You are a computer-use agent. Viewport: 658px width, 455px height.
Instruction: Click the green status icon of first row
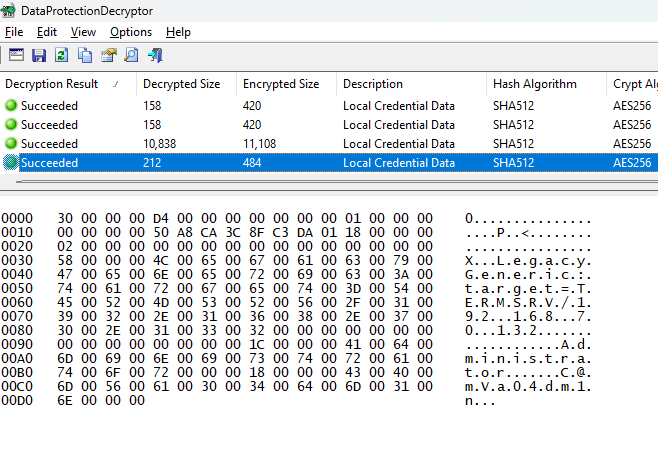tap(11, 105)
